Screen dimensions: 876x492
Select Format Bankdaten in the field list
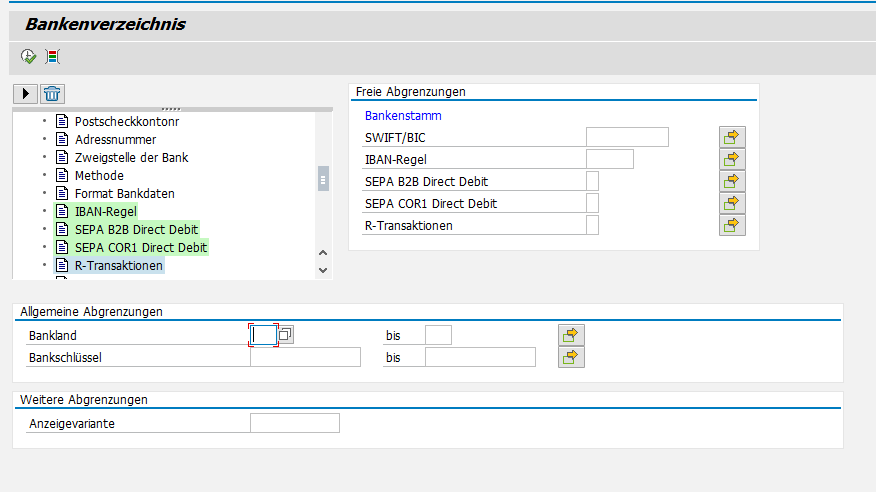pos(125,193)
